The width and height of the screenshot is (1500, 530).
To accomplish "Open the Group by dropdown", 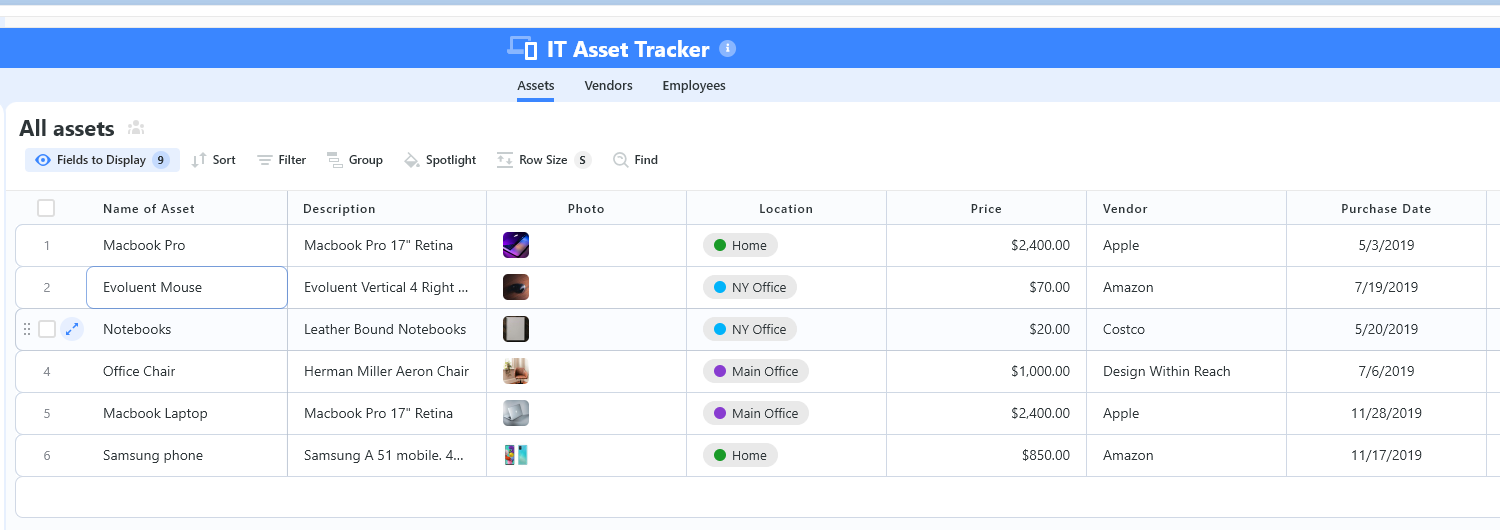I will pyautogui.click(x=355, y=160).
